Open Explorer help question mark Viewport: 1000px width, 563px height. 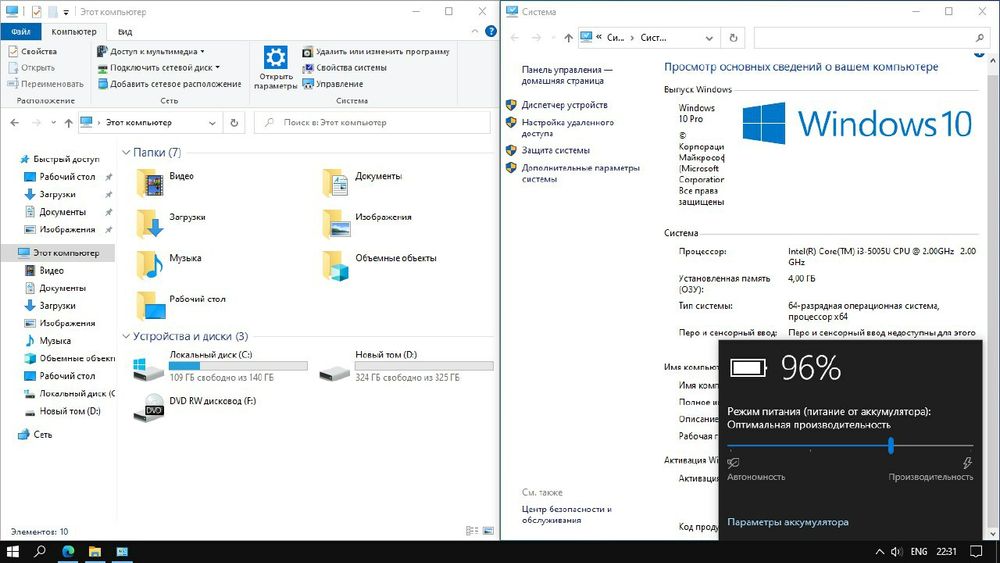490,31
